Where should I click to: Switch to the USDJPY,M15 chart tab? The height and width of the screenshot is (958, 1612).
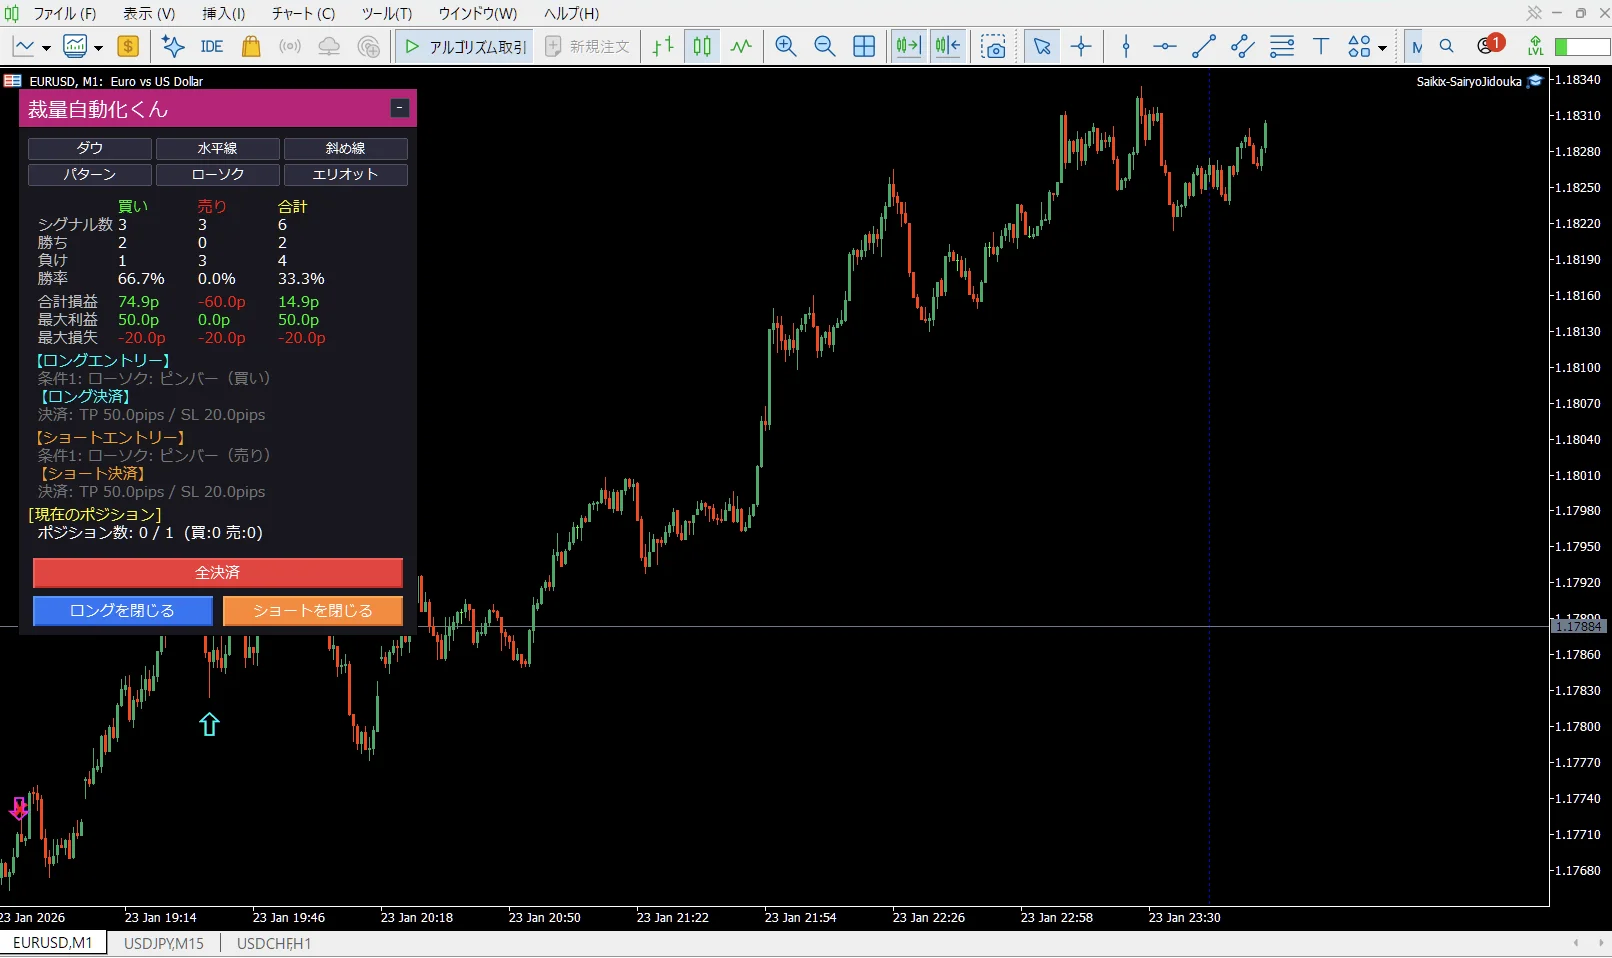(x=164, y=943)
